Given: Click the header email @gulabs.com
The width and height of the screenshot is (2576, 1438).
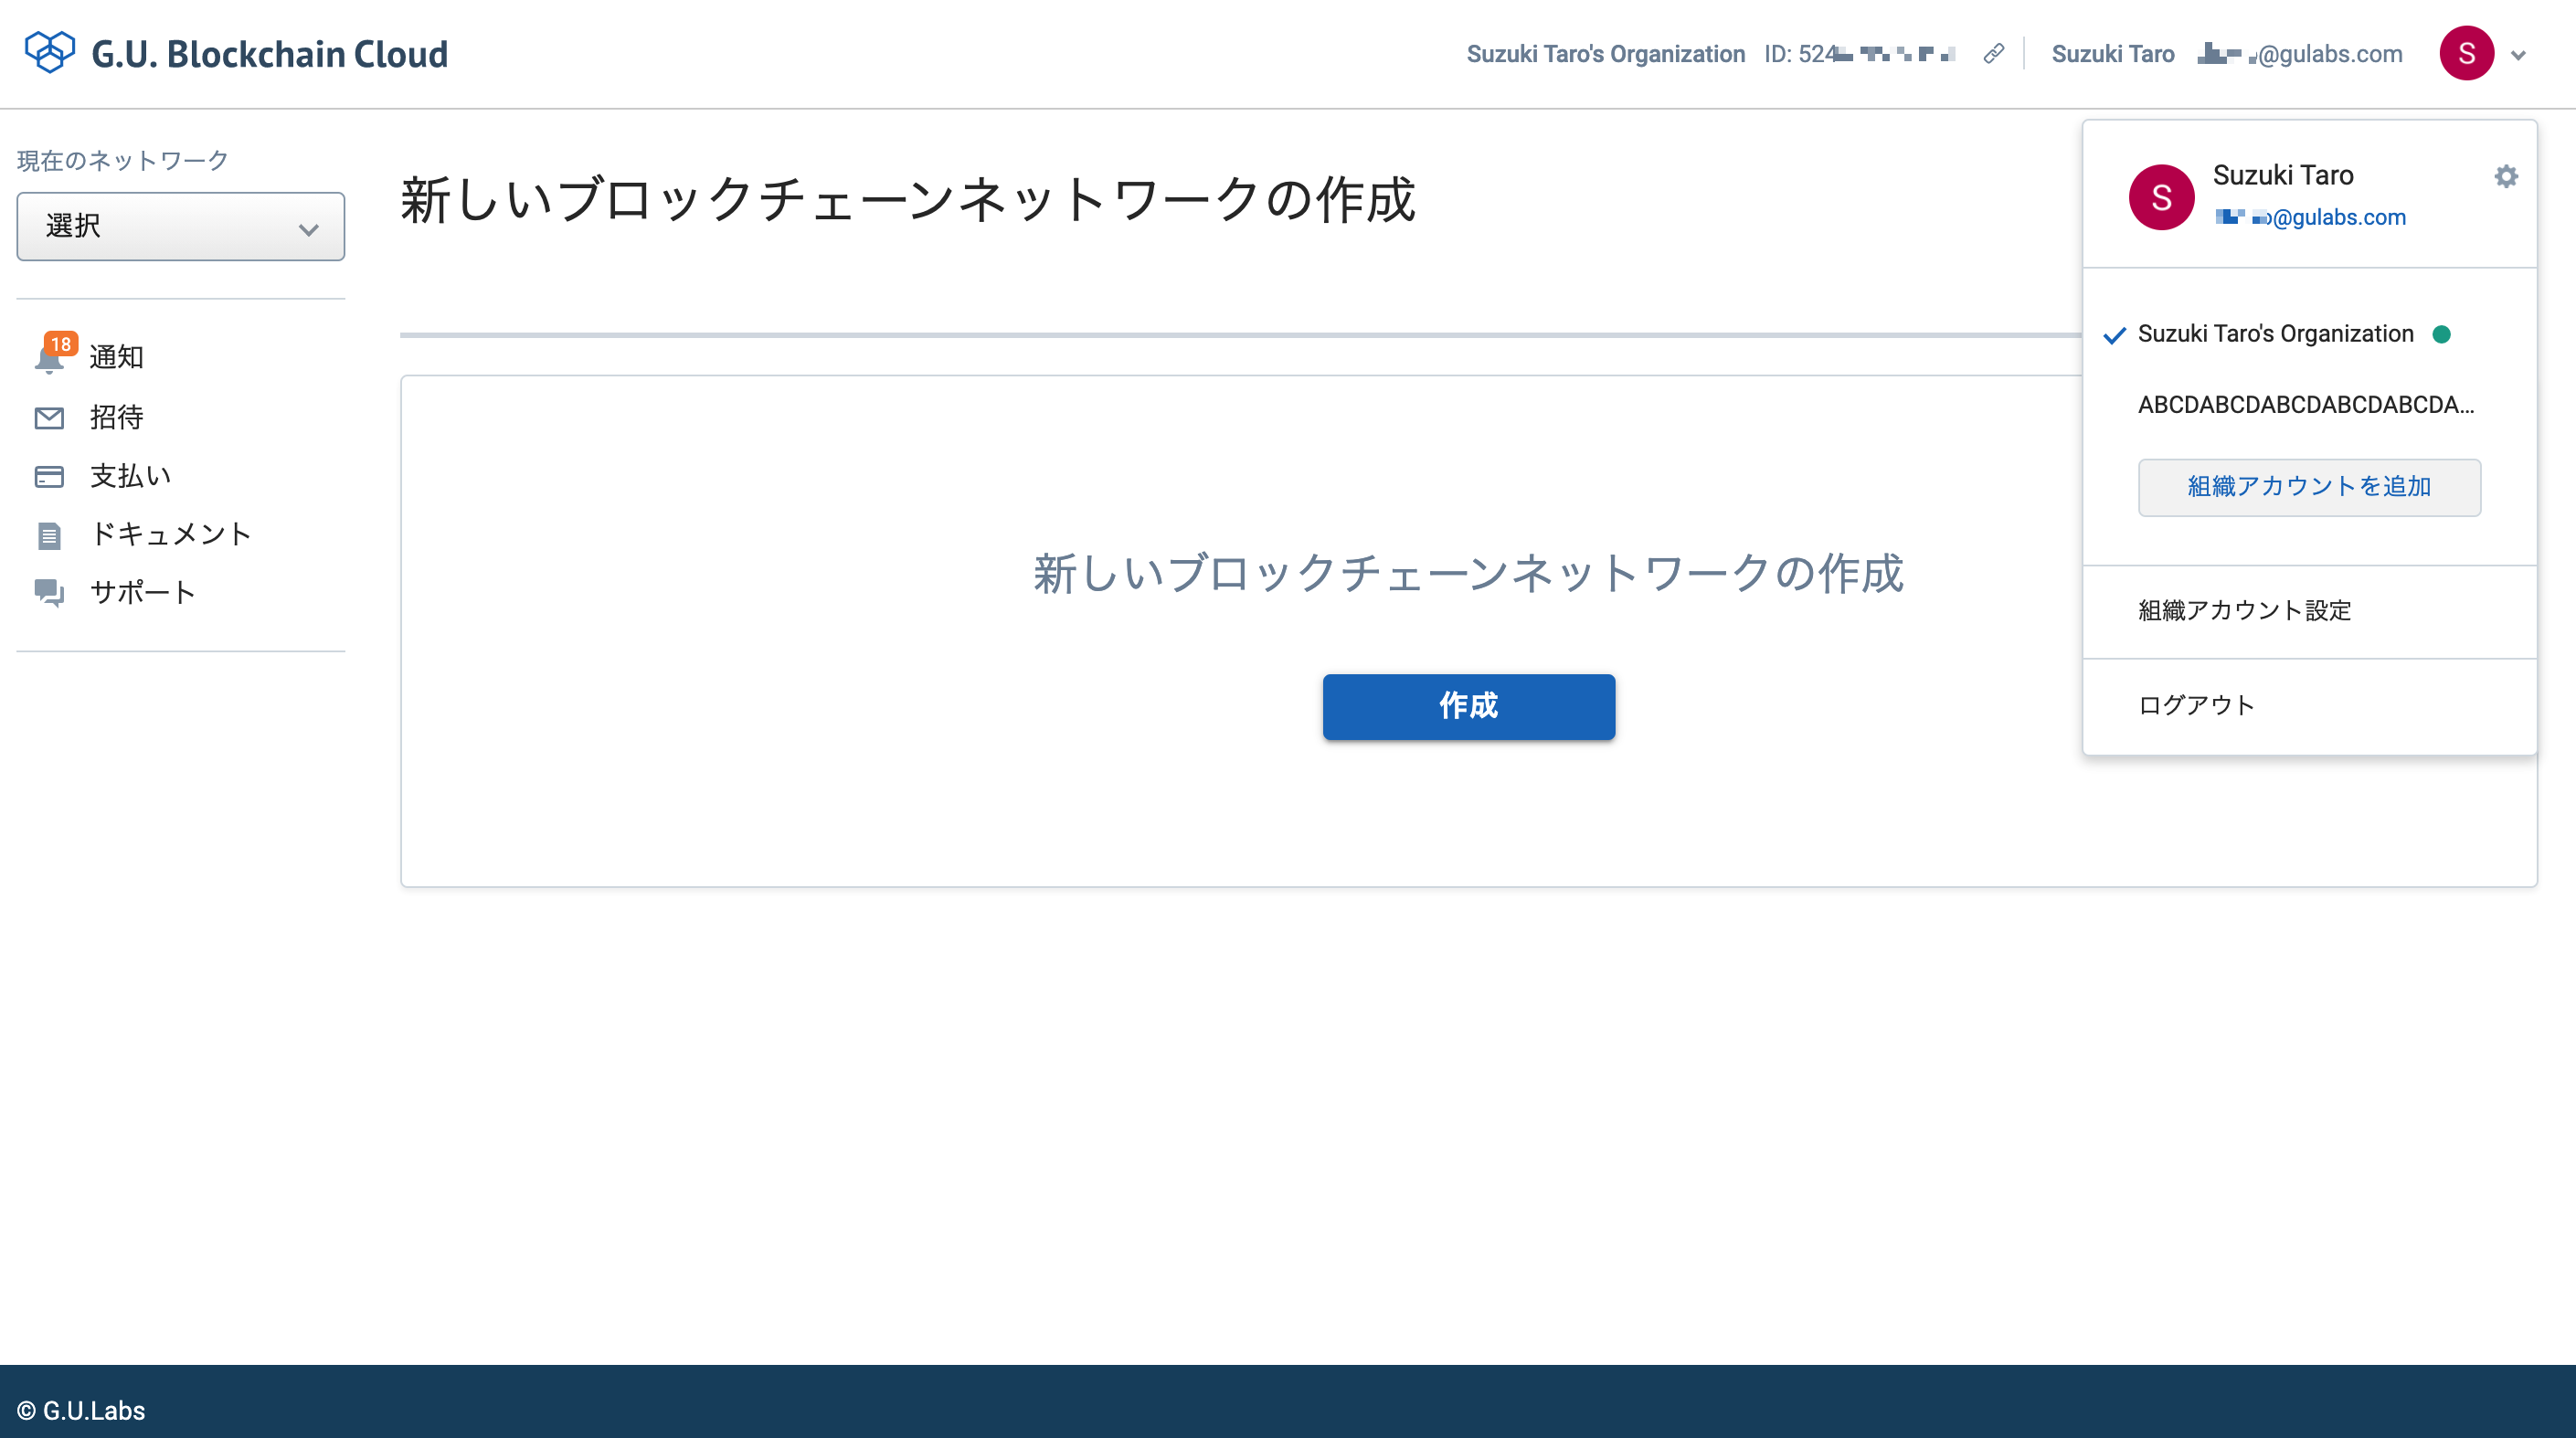Looking at the screenshot, I should tap(2300, 54).
